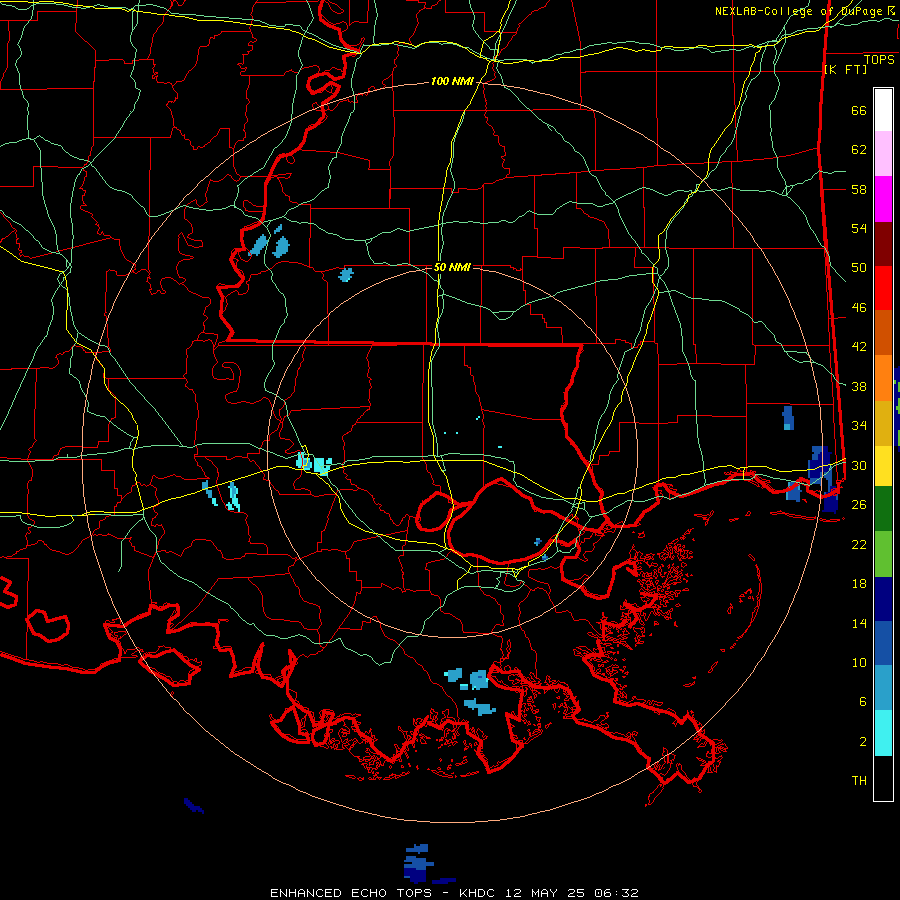
Task: Click the gold swatch between 30 and 34
Action: pyautogui.click(x=883, y=423)
